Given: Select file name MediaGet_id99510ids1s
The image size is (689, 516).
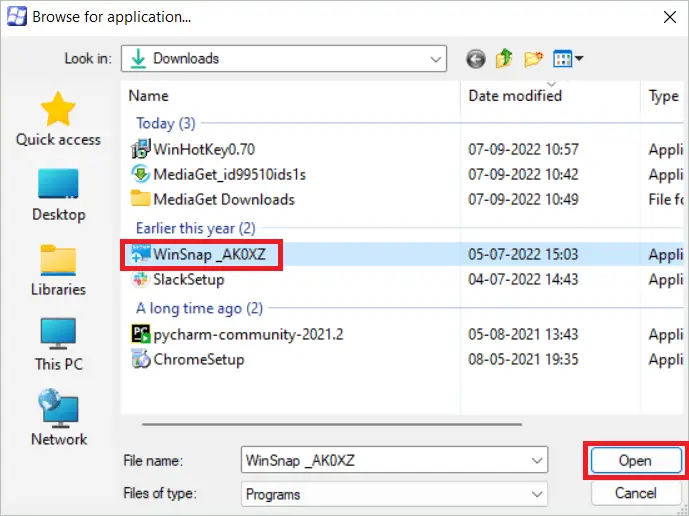Looking at the screenshot, I should click(x=229, y=174).
